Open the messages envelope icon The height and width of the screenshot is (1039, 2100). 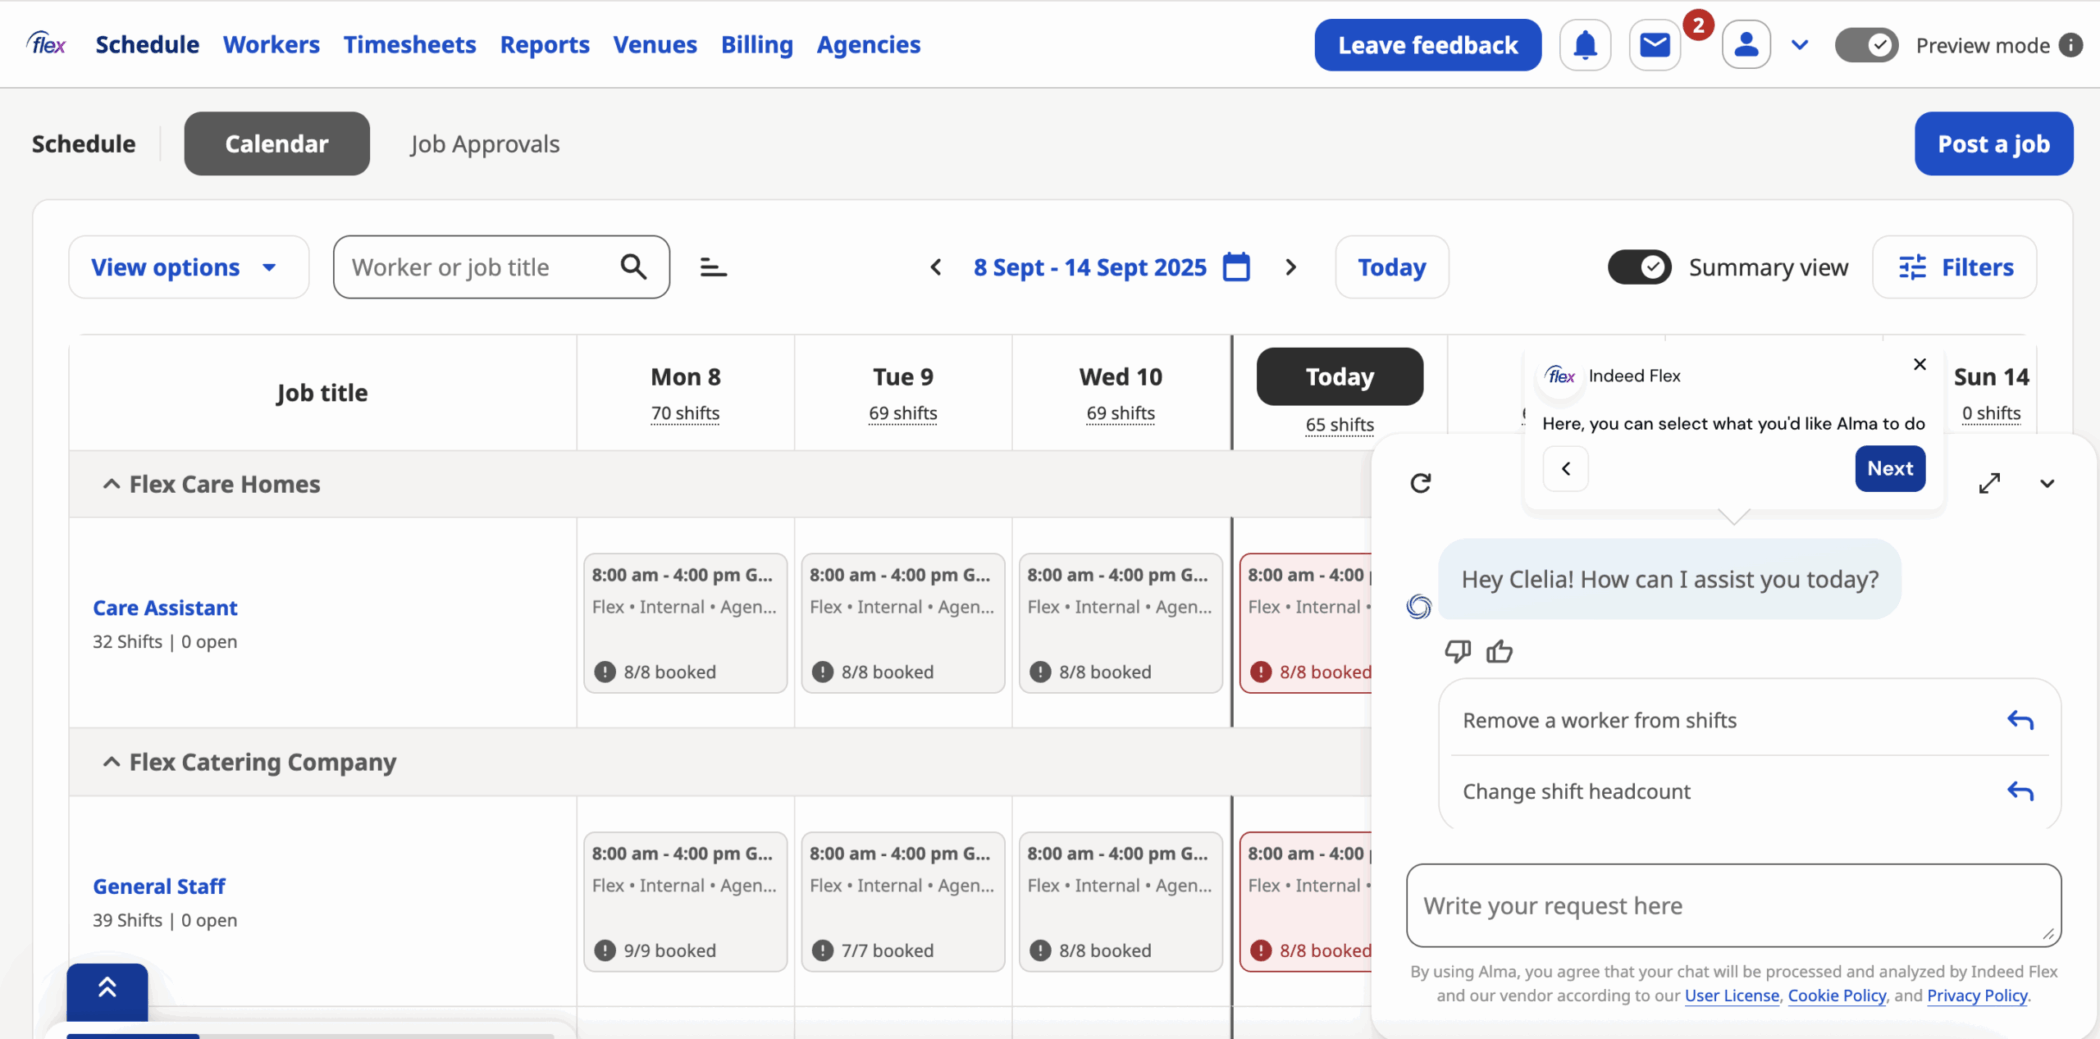(1655, 45)
